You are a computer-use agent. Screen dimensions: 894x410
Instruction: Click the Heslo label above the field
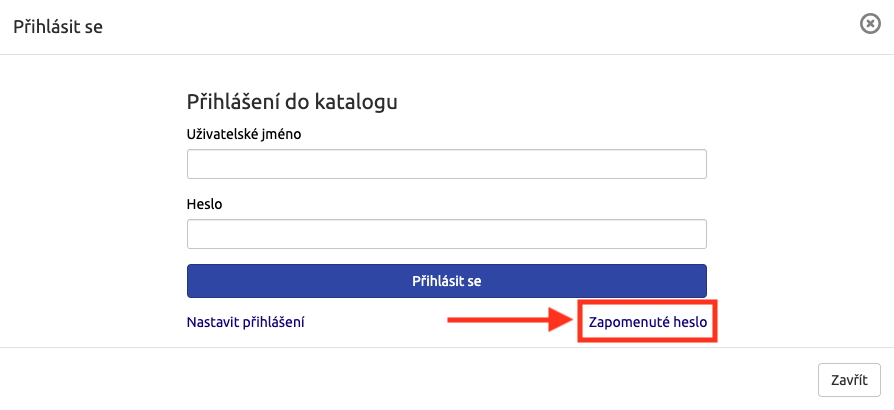(x=204, y=203)
